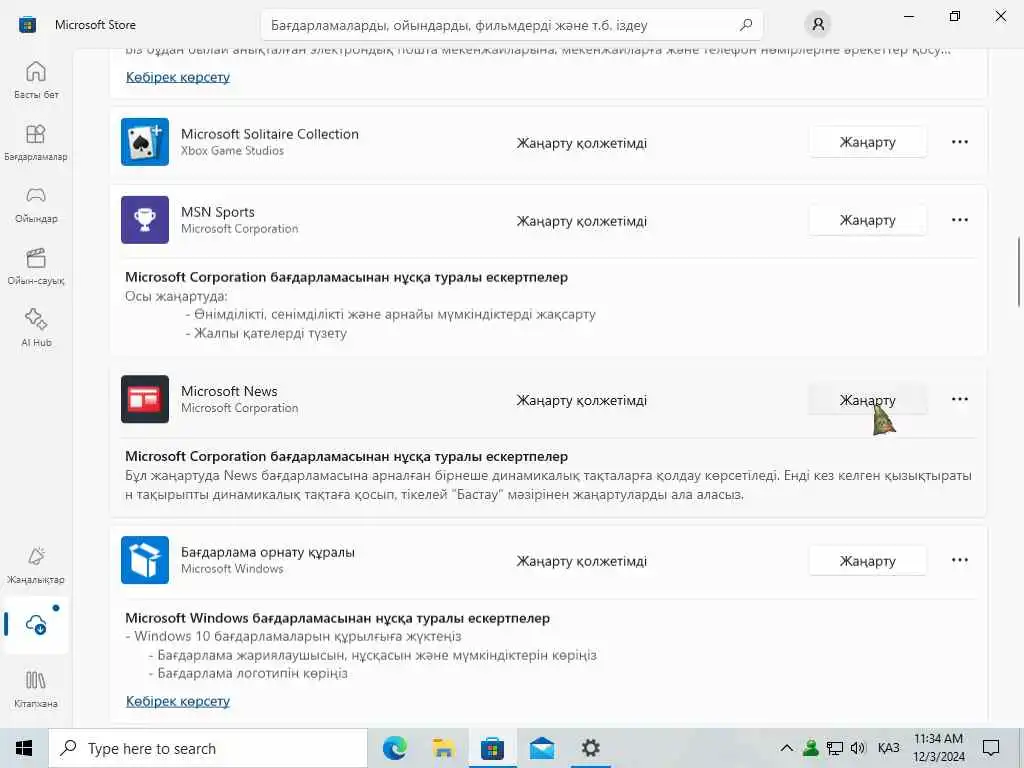This screenshot has width=1024, height=768.
Task: Select the Microsoft Solitaire Collection title
Action: click(x=270, y=134)
